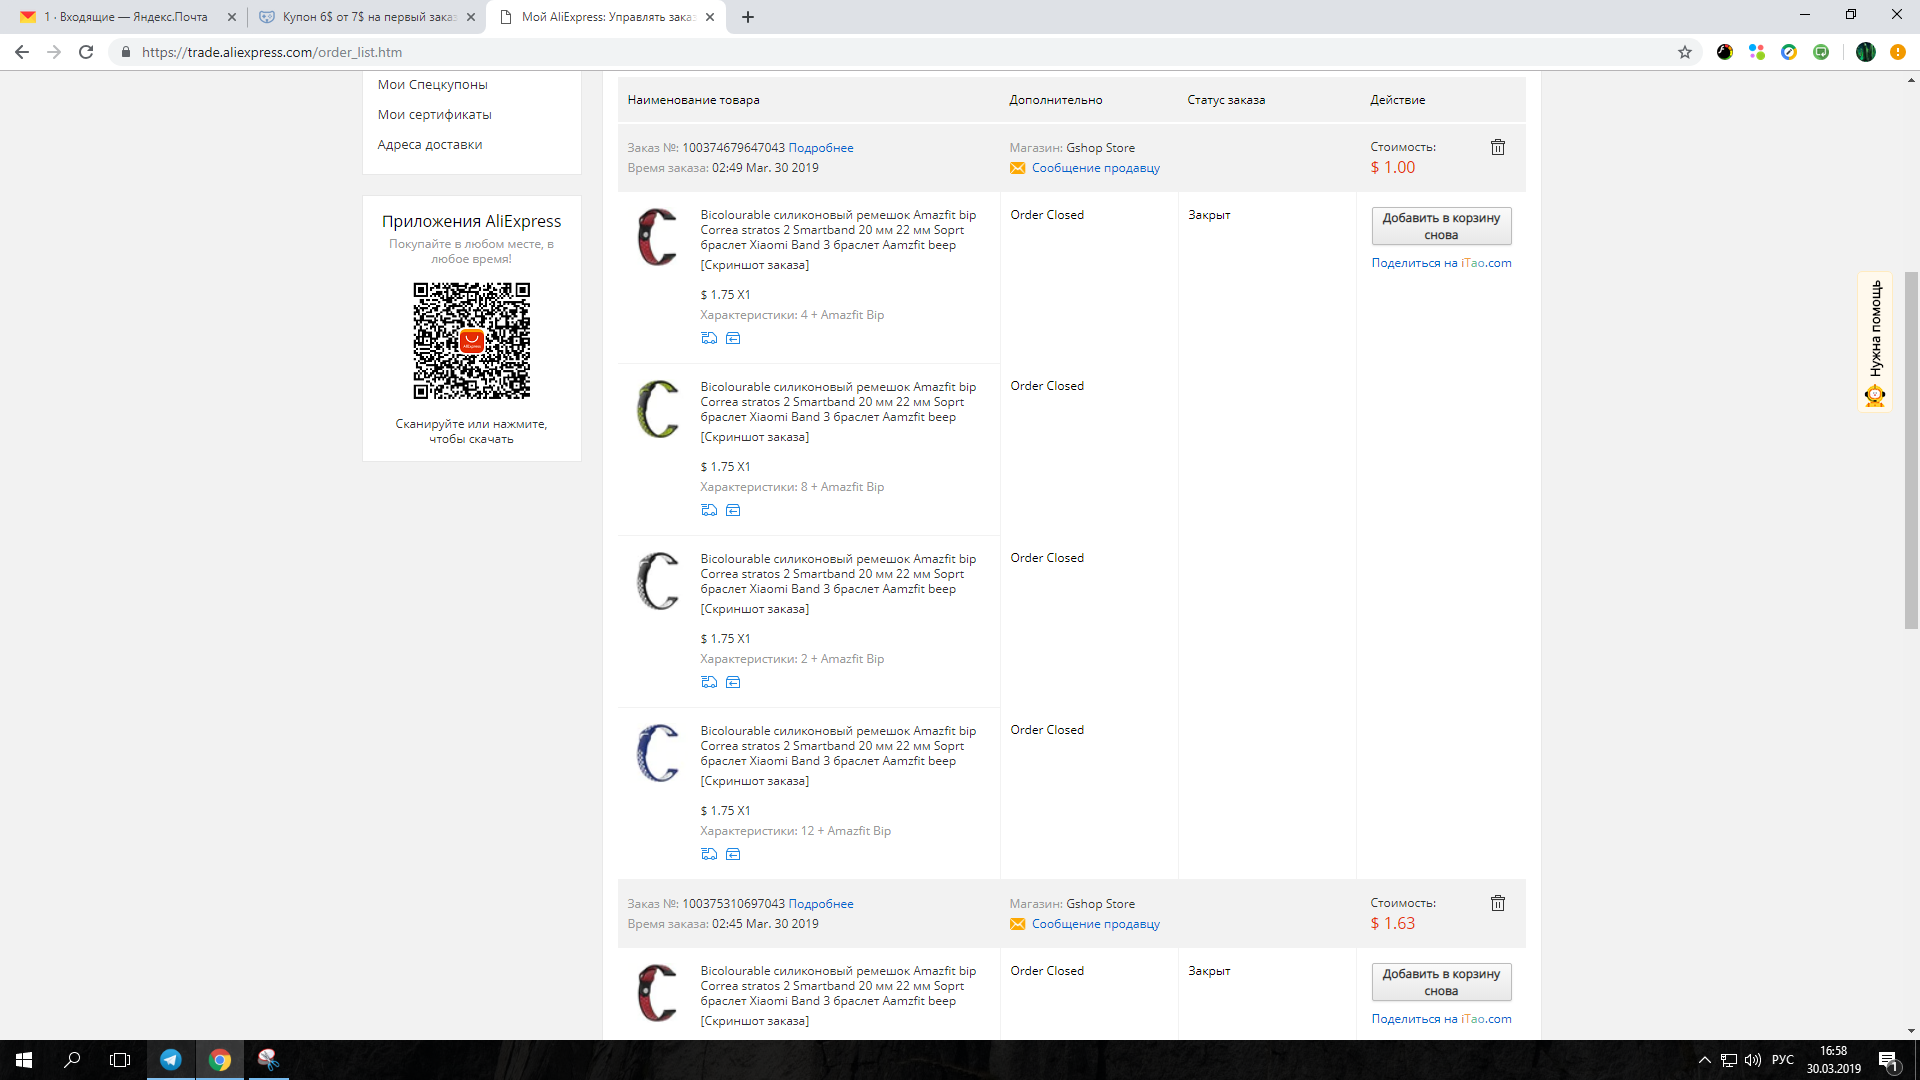This screenshot has width=1920, height=1080.
Task: Open gray-black strap product thumbnail
Action: click(x=658, y=581)
